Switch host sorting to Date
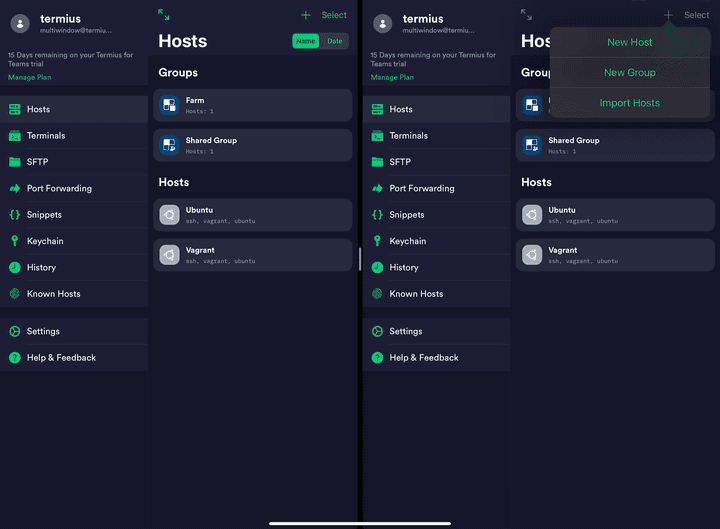The image size is (720, 529). pos(334,41)
